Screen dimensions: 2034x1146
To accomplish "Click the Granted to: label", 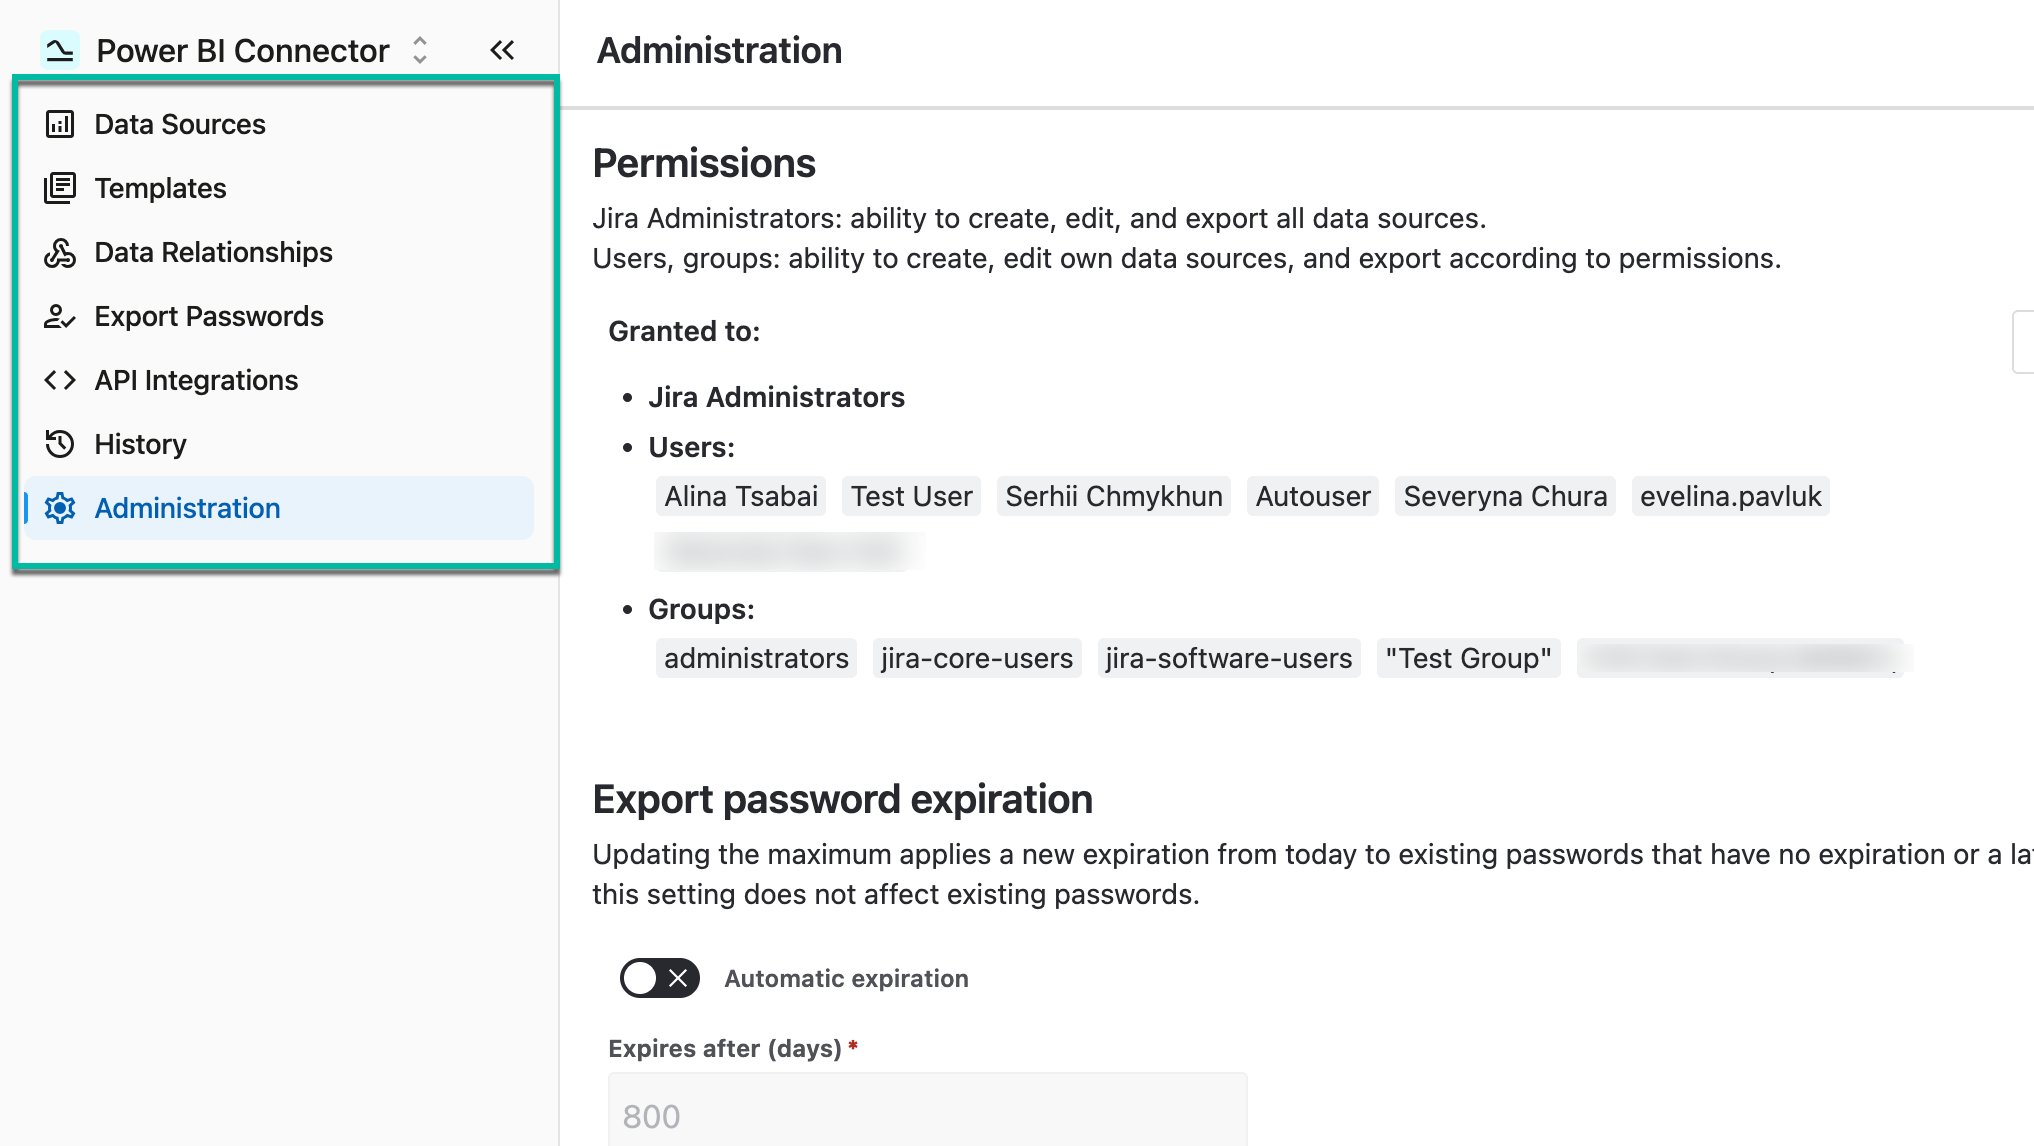I will click(684, 331).
